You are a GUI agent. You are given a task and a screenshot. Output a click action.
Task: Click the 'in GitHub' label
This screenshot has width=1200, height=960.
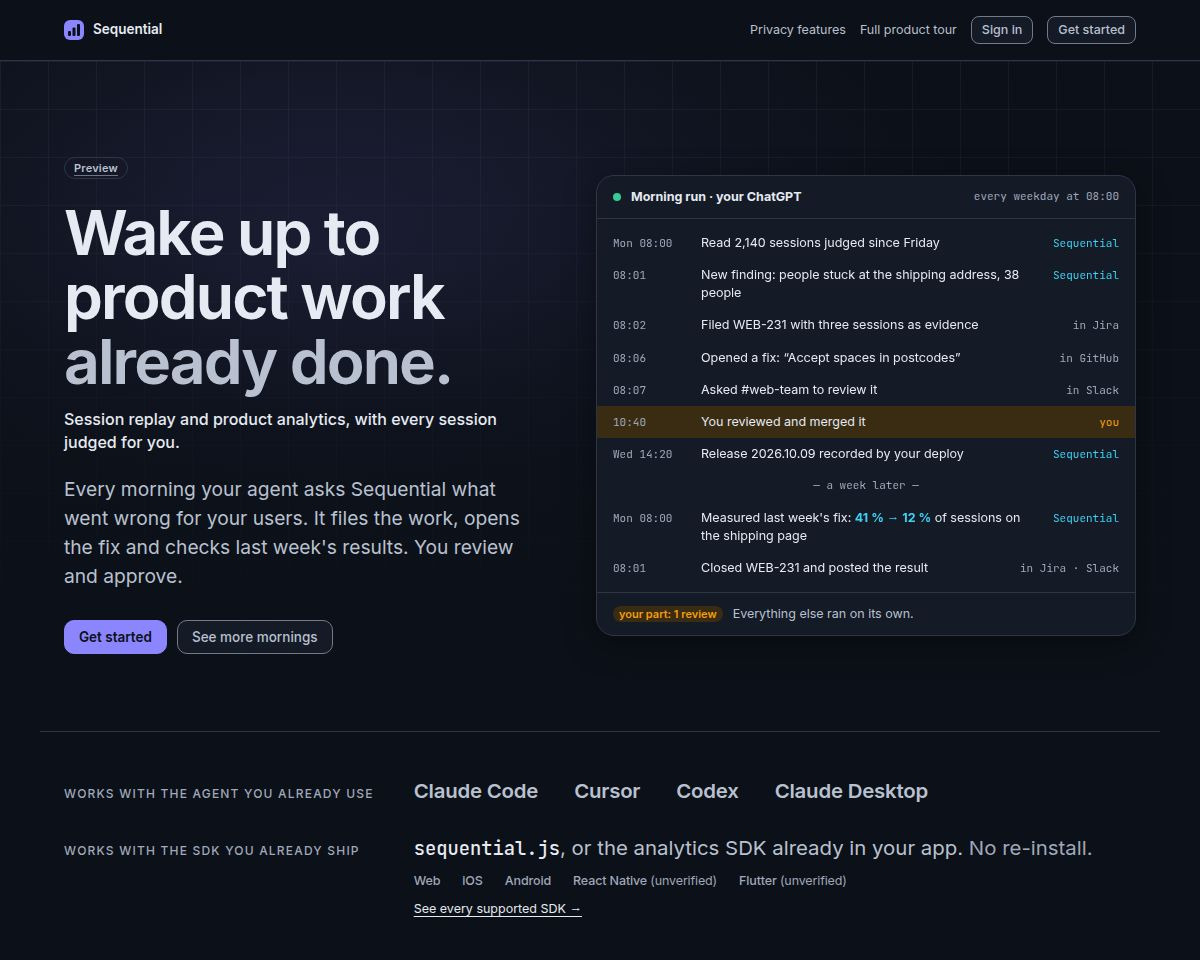(1089, 358)
